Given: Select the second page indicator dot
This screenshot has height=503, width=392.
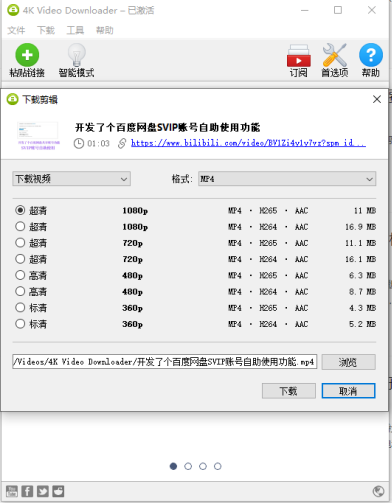Looking at the screenshot, I should [x=188, y=466].
